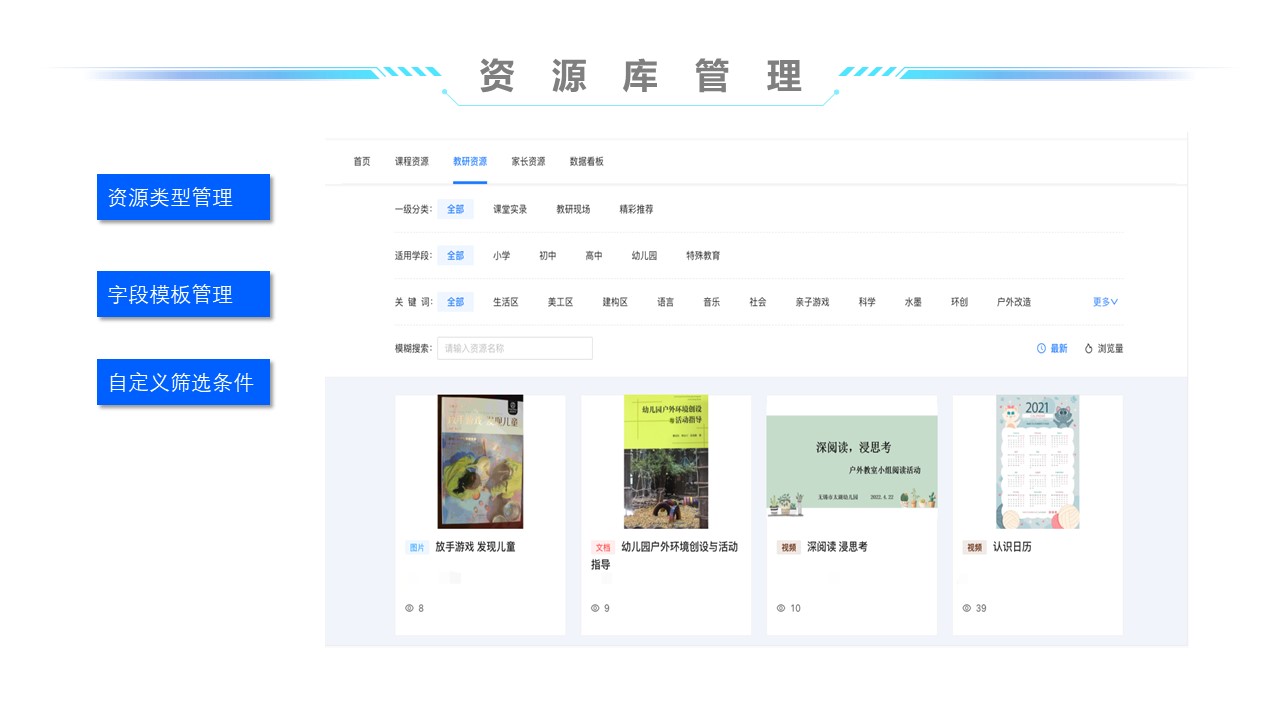Select 美工区 keyword filter
The image size is (1280, 720).
[x=560, y=301]
